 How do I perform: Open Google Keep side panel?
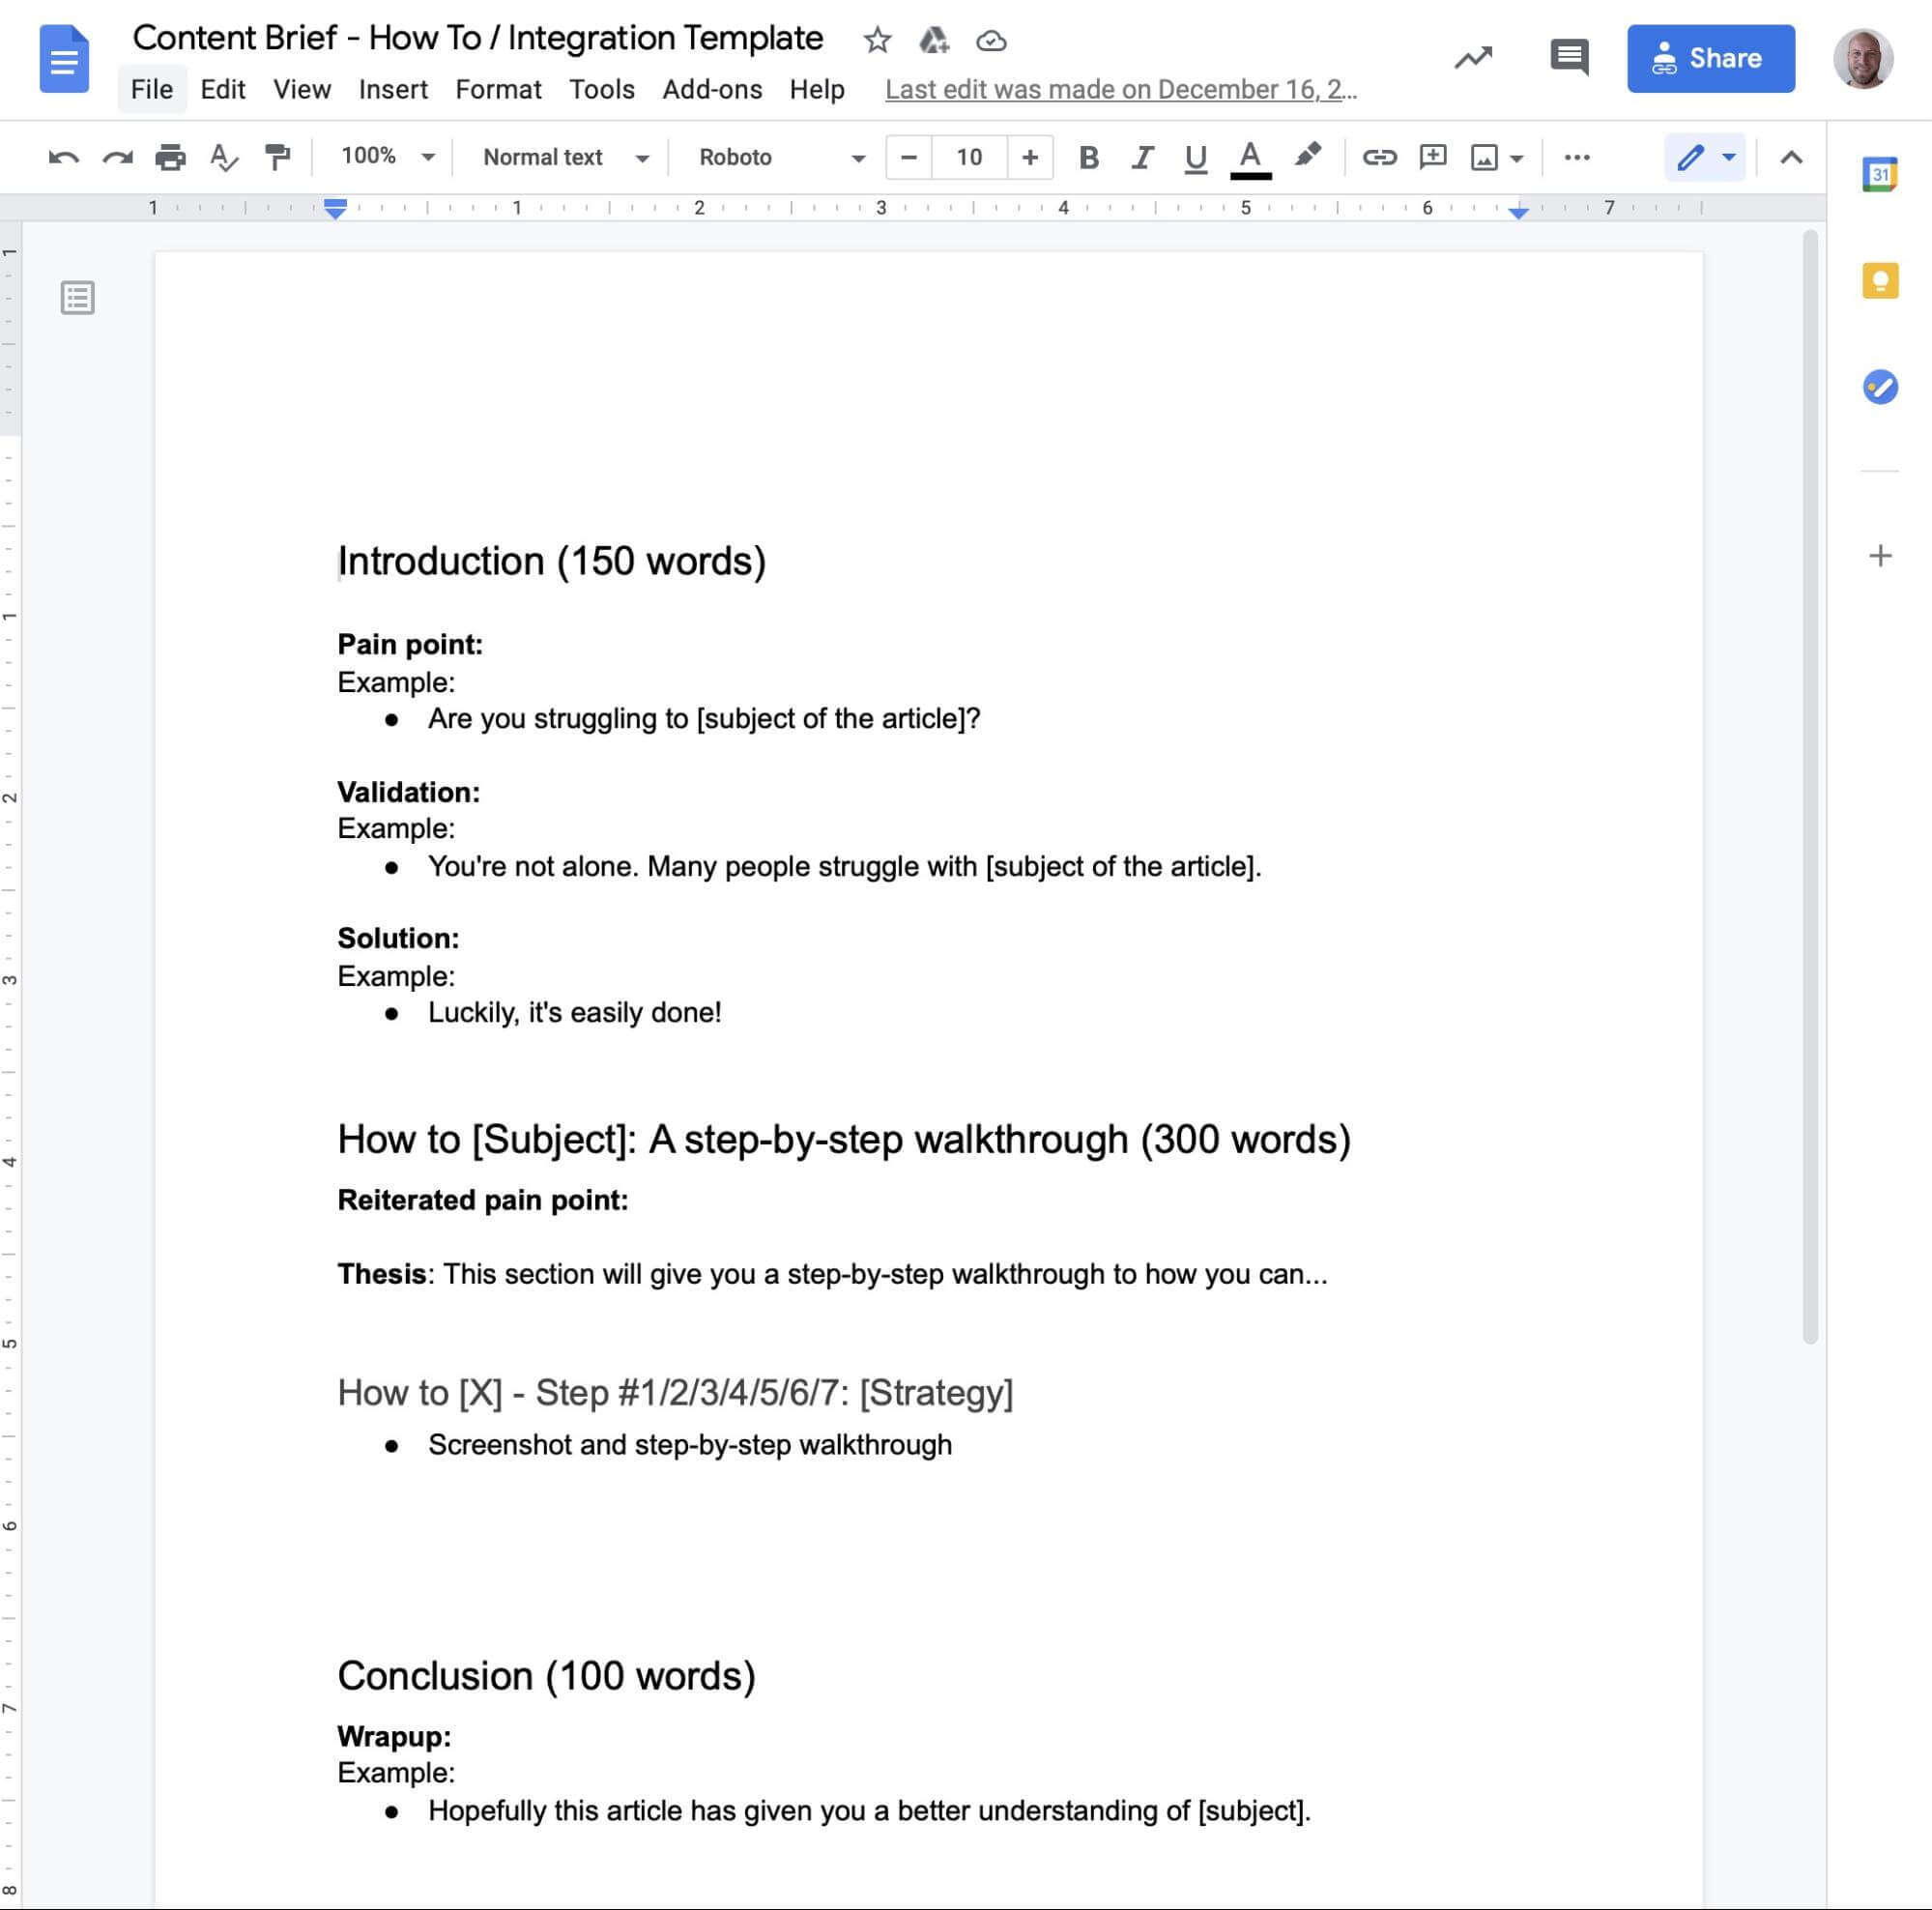(1879, 281)
